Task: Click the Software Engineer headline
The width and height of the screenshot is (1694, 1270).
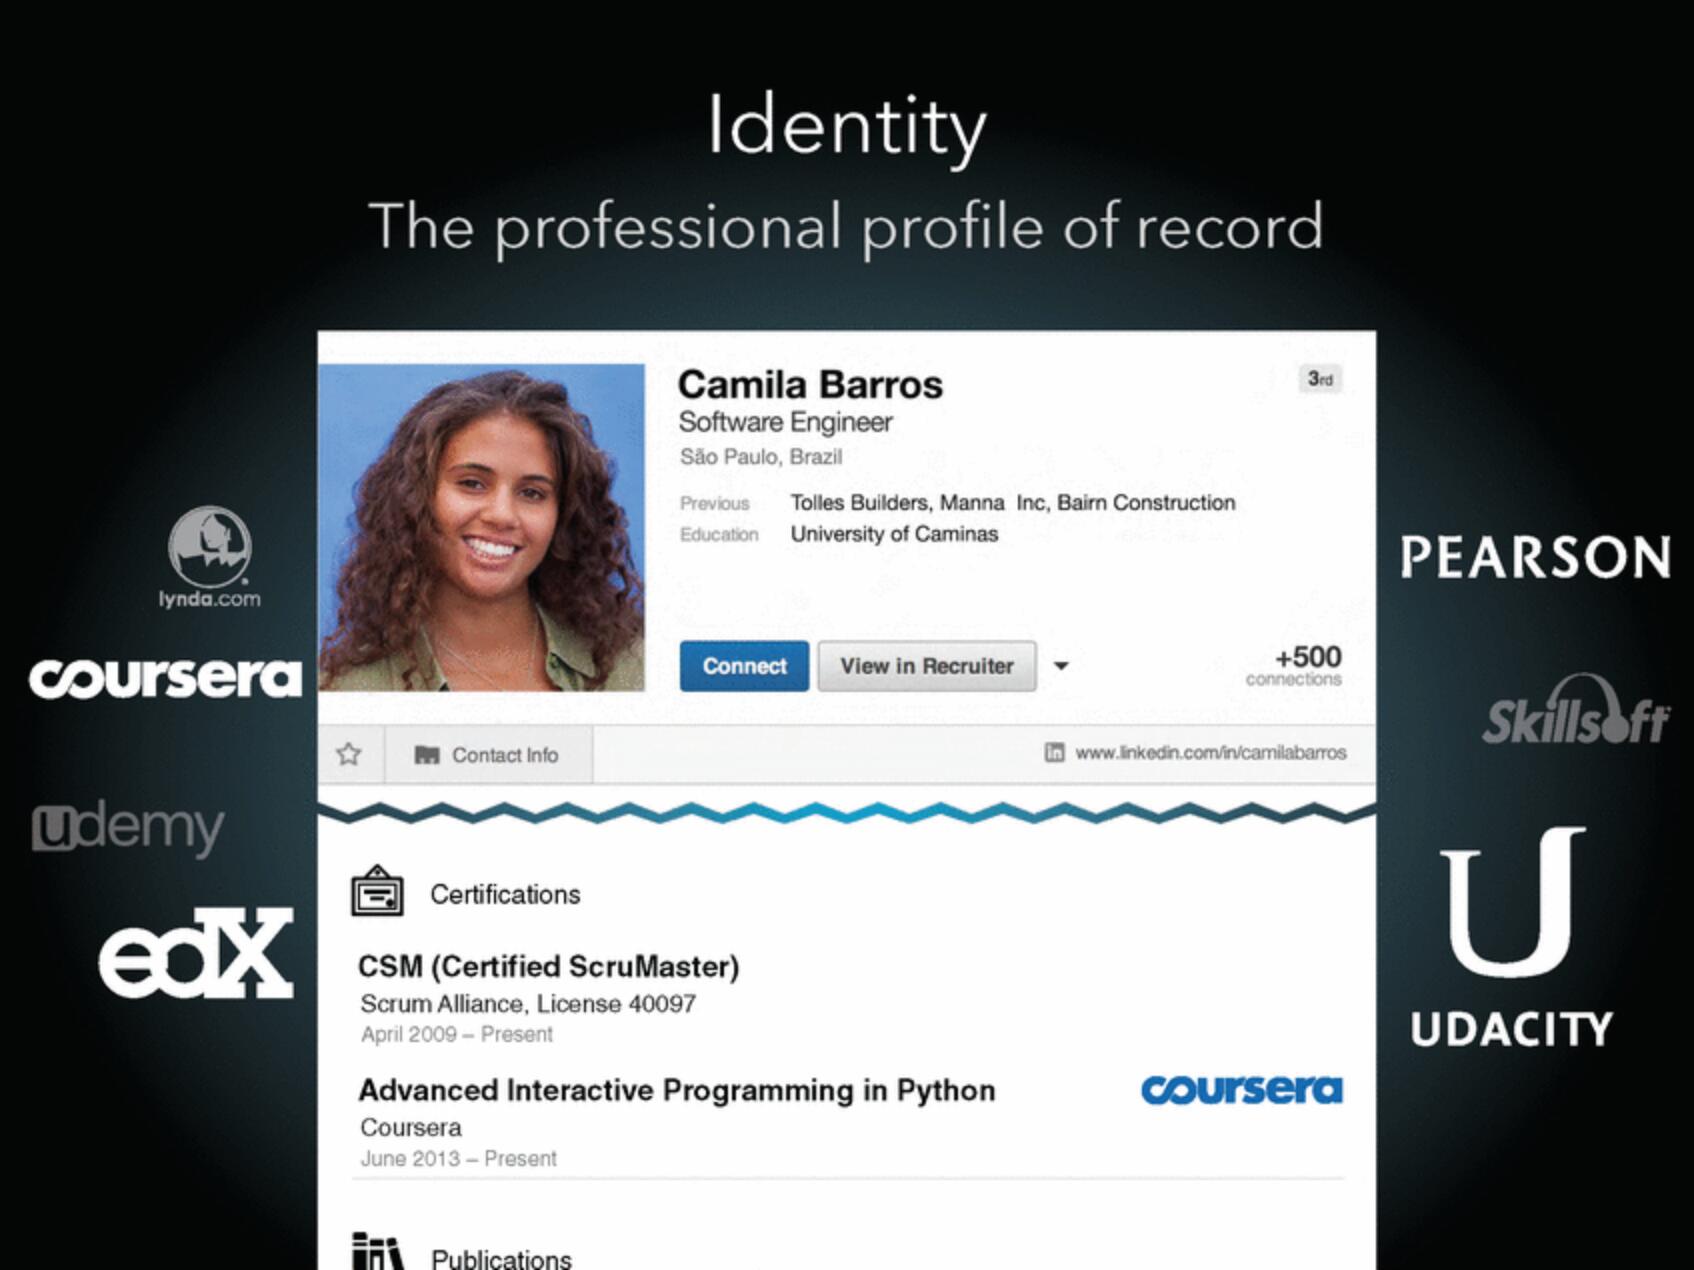Action: point(785,422)
